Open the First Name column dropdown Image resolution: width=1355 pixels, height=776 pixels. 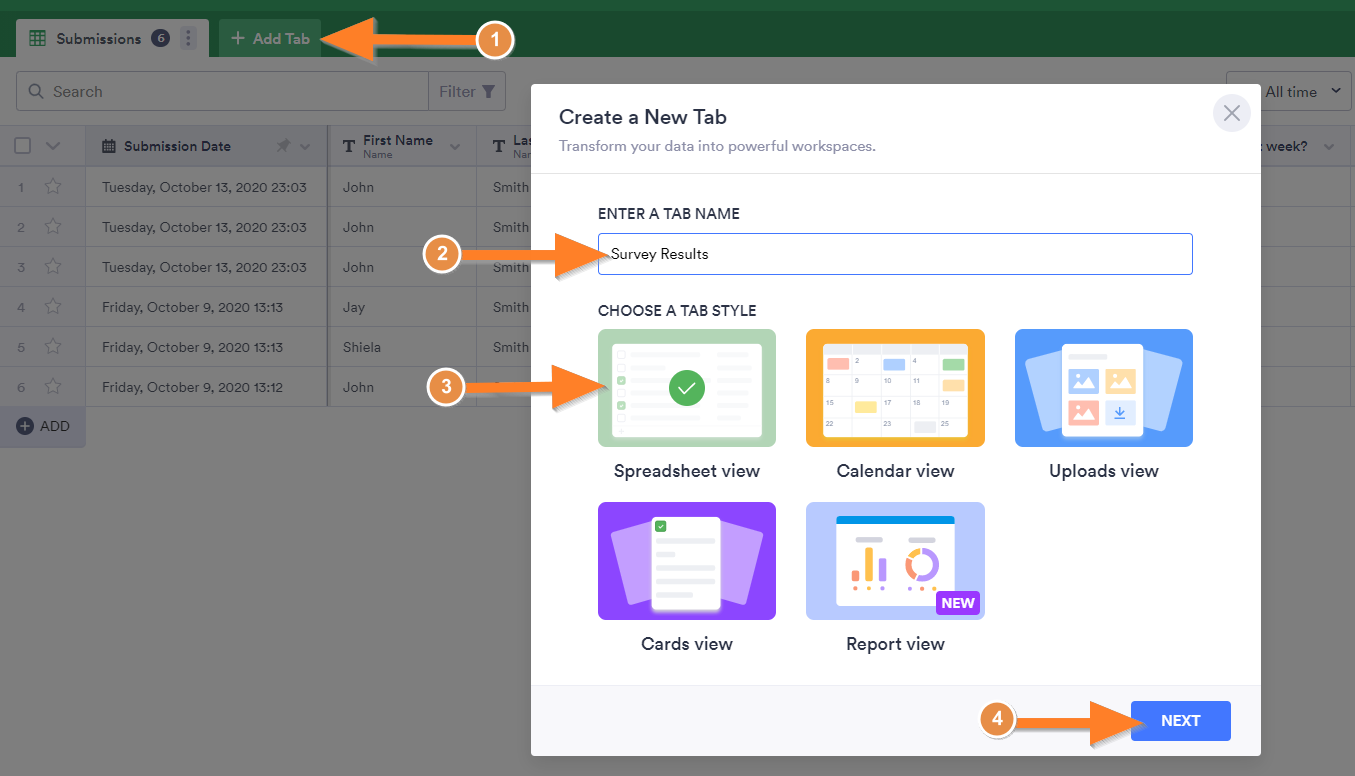click(456, 147)
